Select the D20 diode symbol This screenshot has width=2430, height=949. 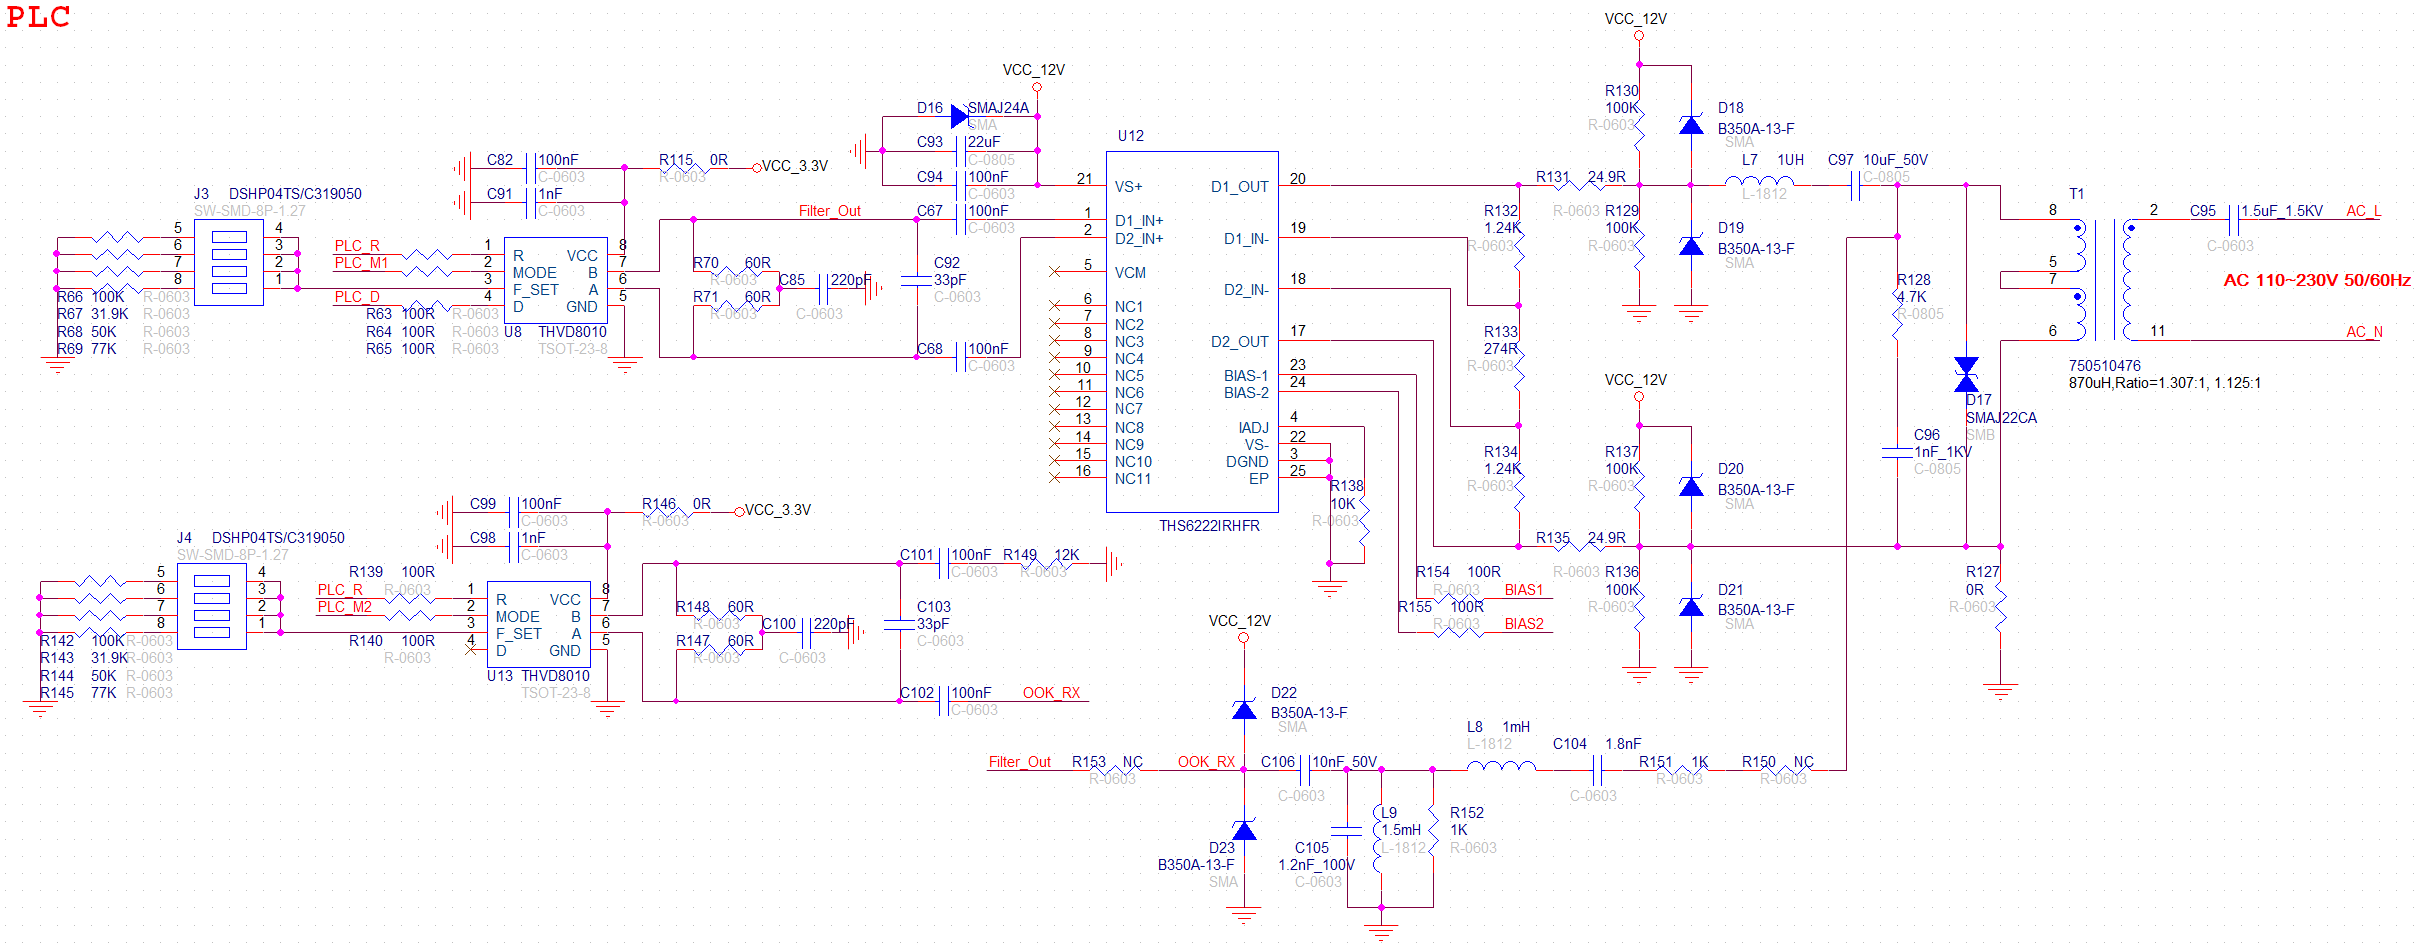[1691, 486]
